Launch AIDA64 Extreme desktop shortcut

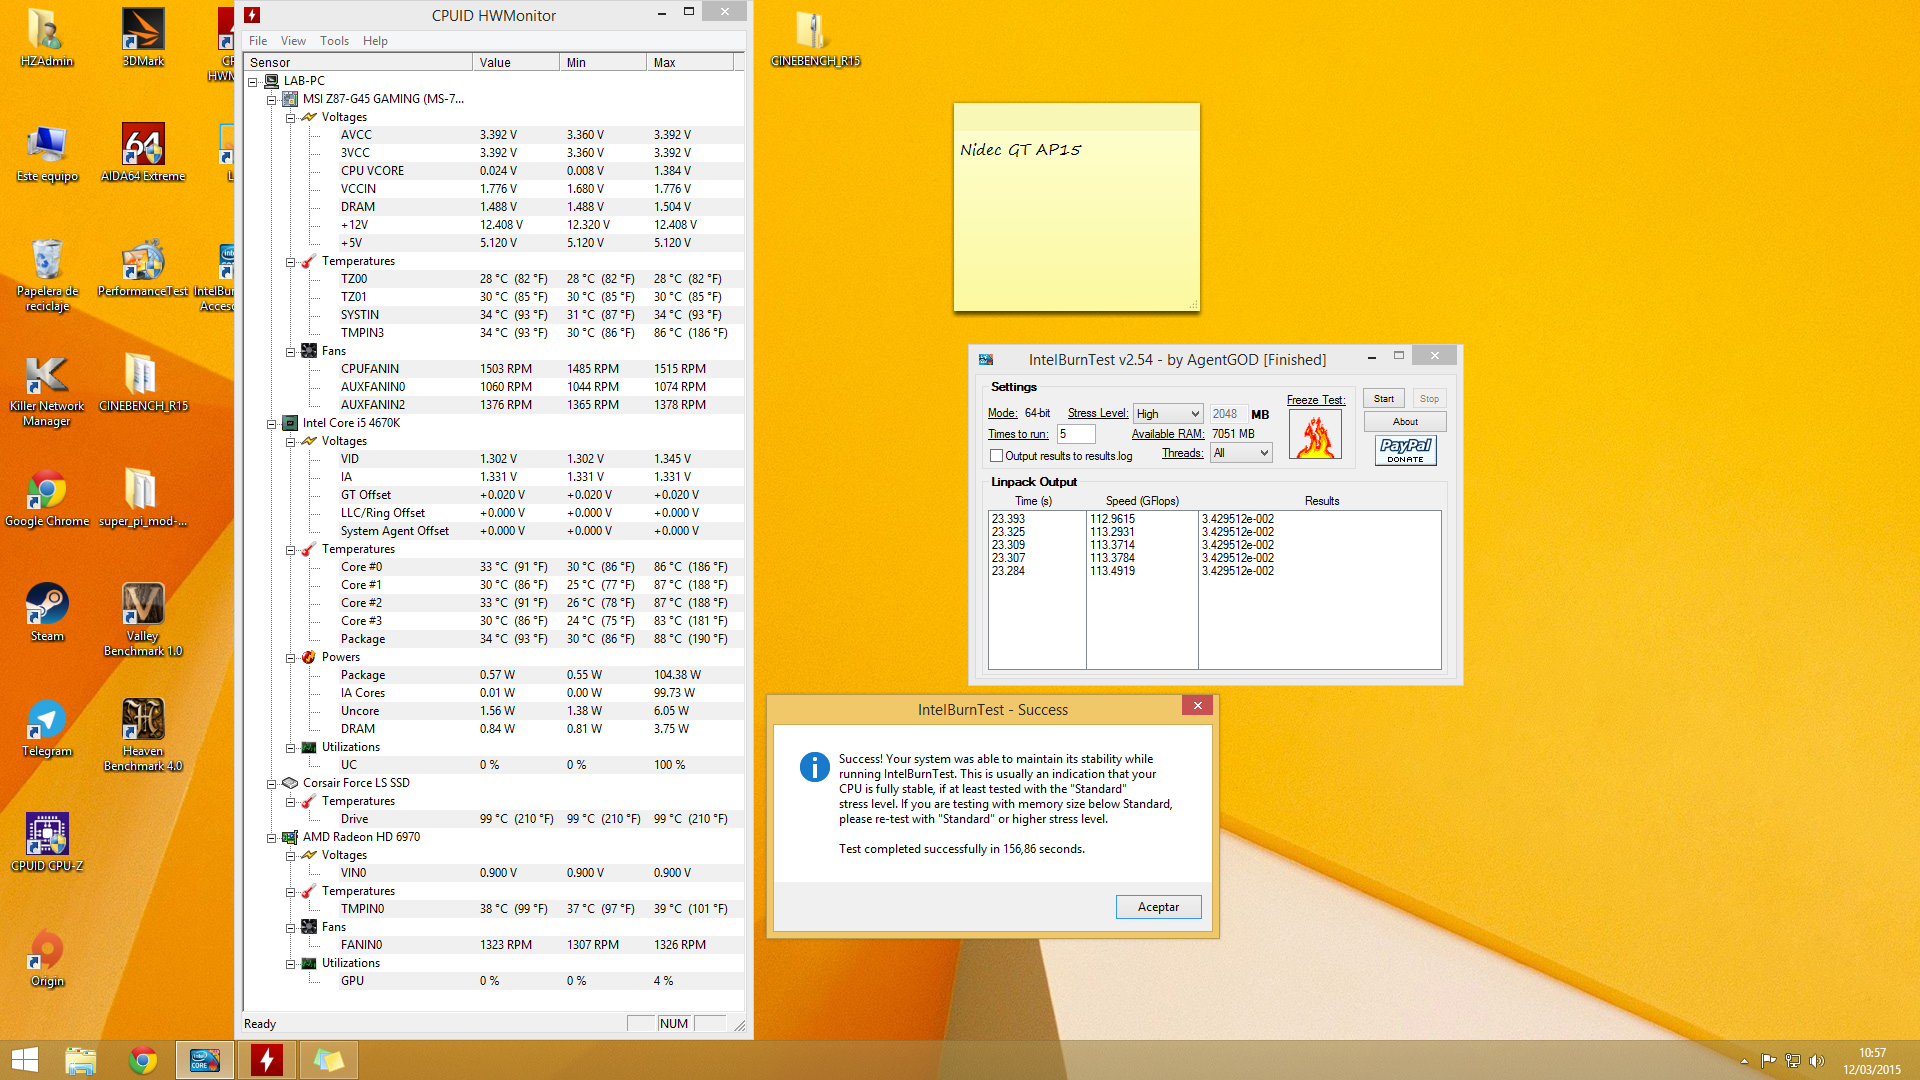(143, 153)
